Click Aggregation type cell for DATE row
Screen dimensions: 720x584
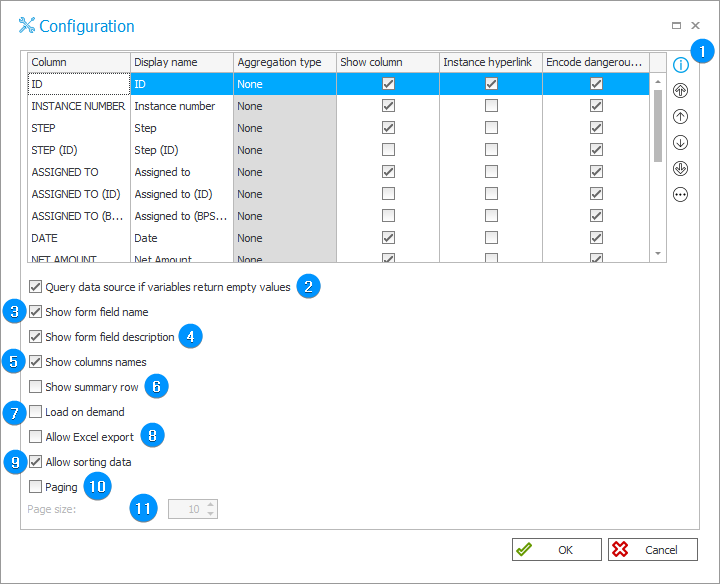pyautogui.click(x=285, y=238)
